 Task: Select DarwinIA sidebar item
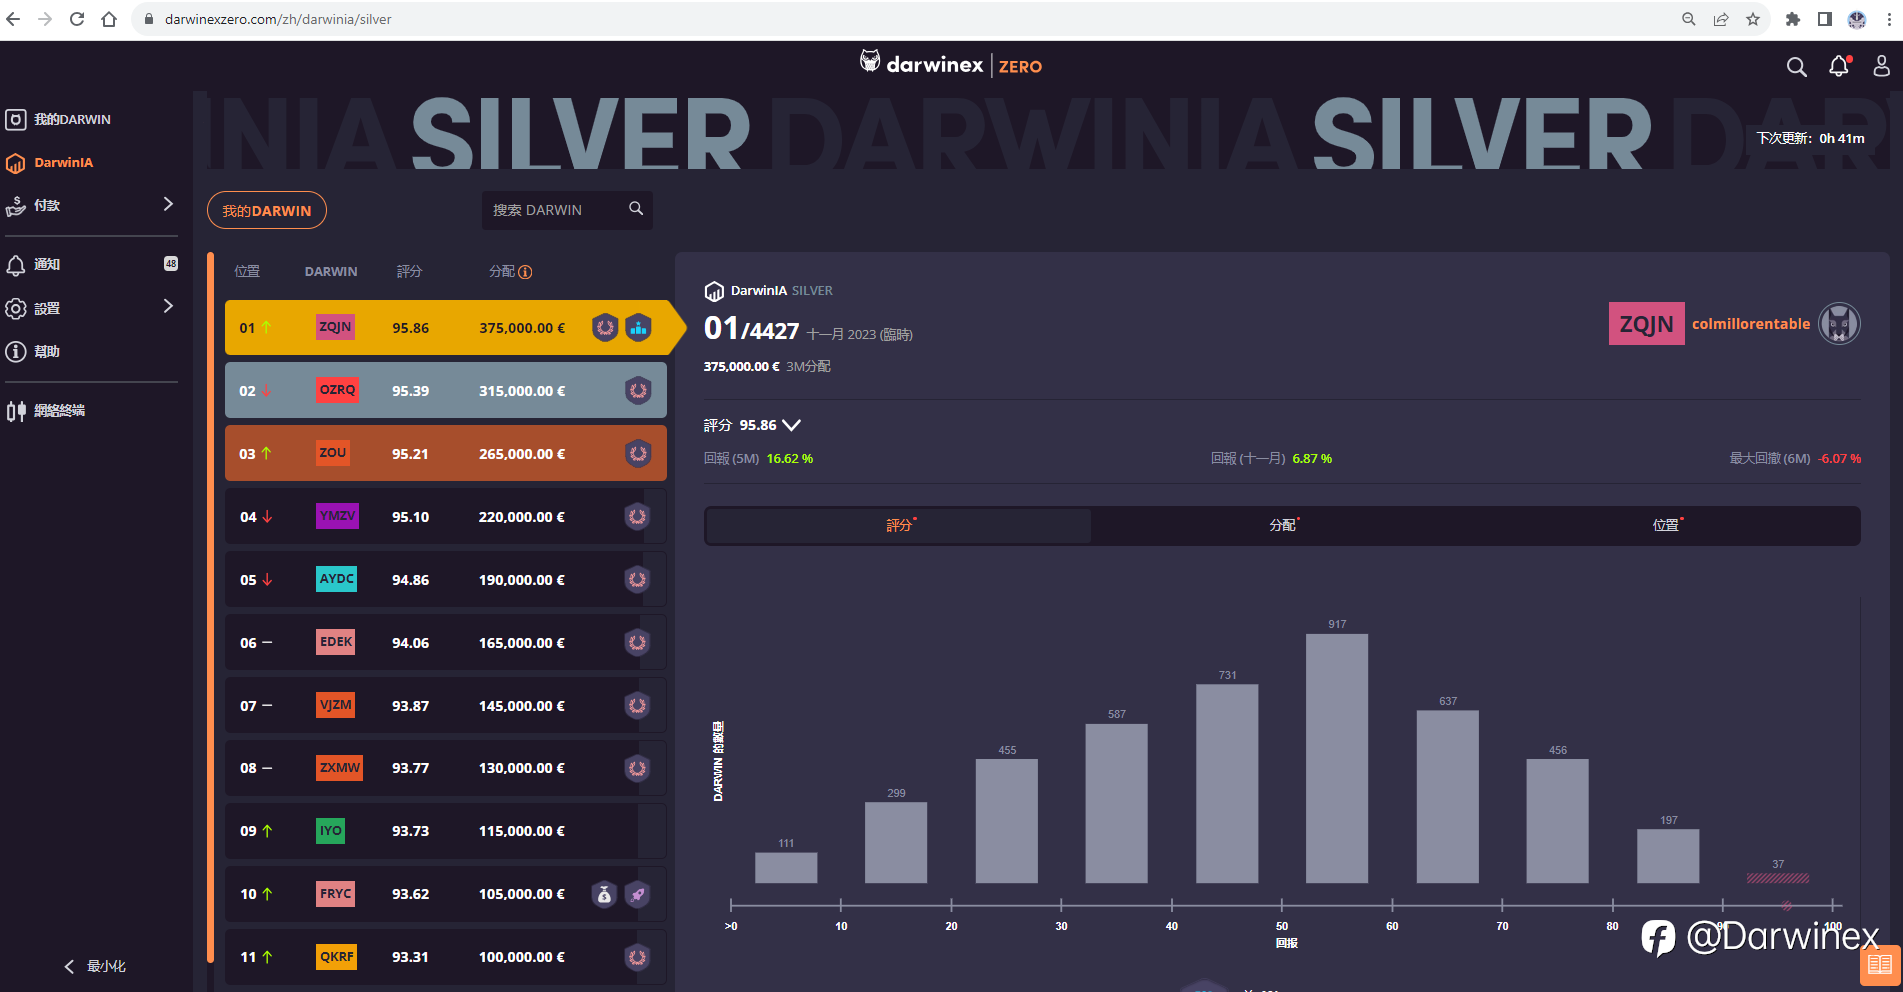(50, 162)
